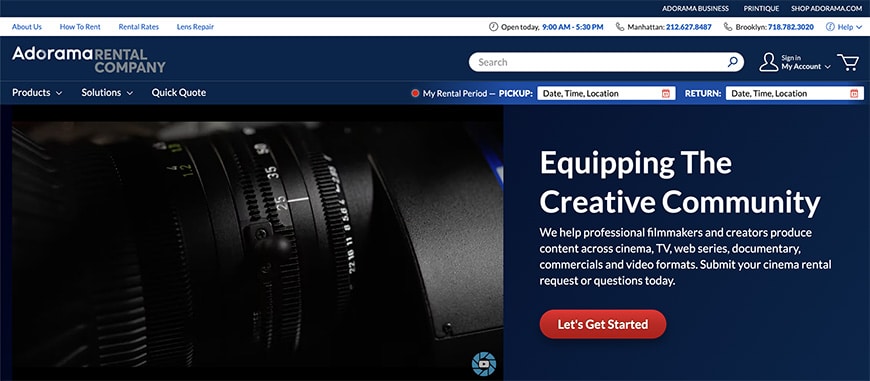
Task: Open the shopping cart icon
Action: (x=848, y=62)
